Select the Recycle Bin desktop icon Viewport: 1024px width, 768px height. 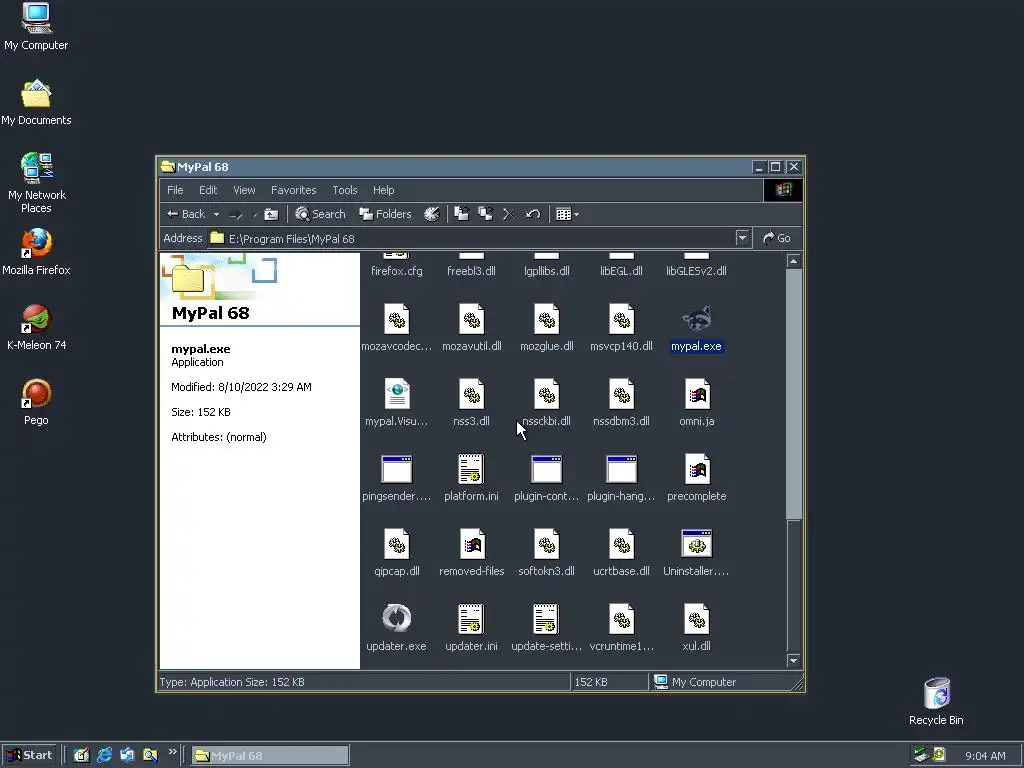pyautogui.click(x=936, y=701)
